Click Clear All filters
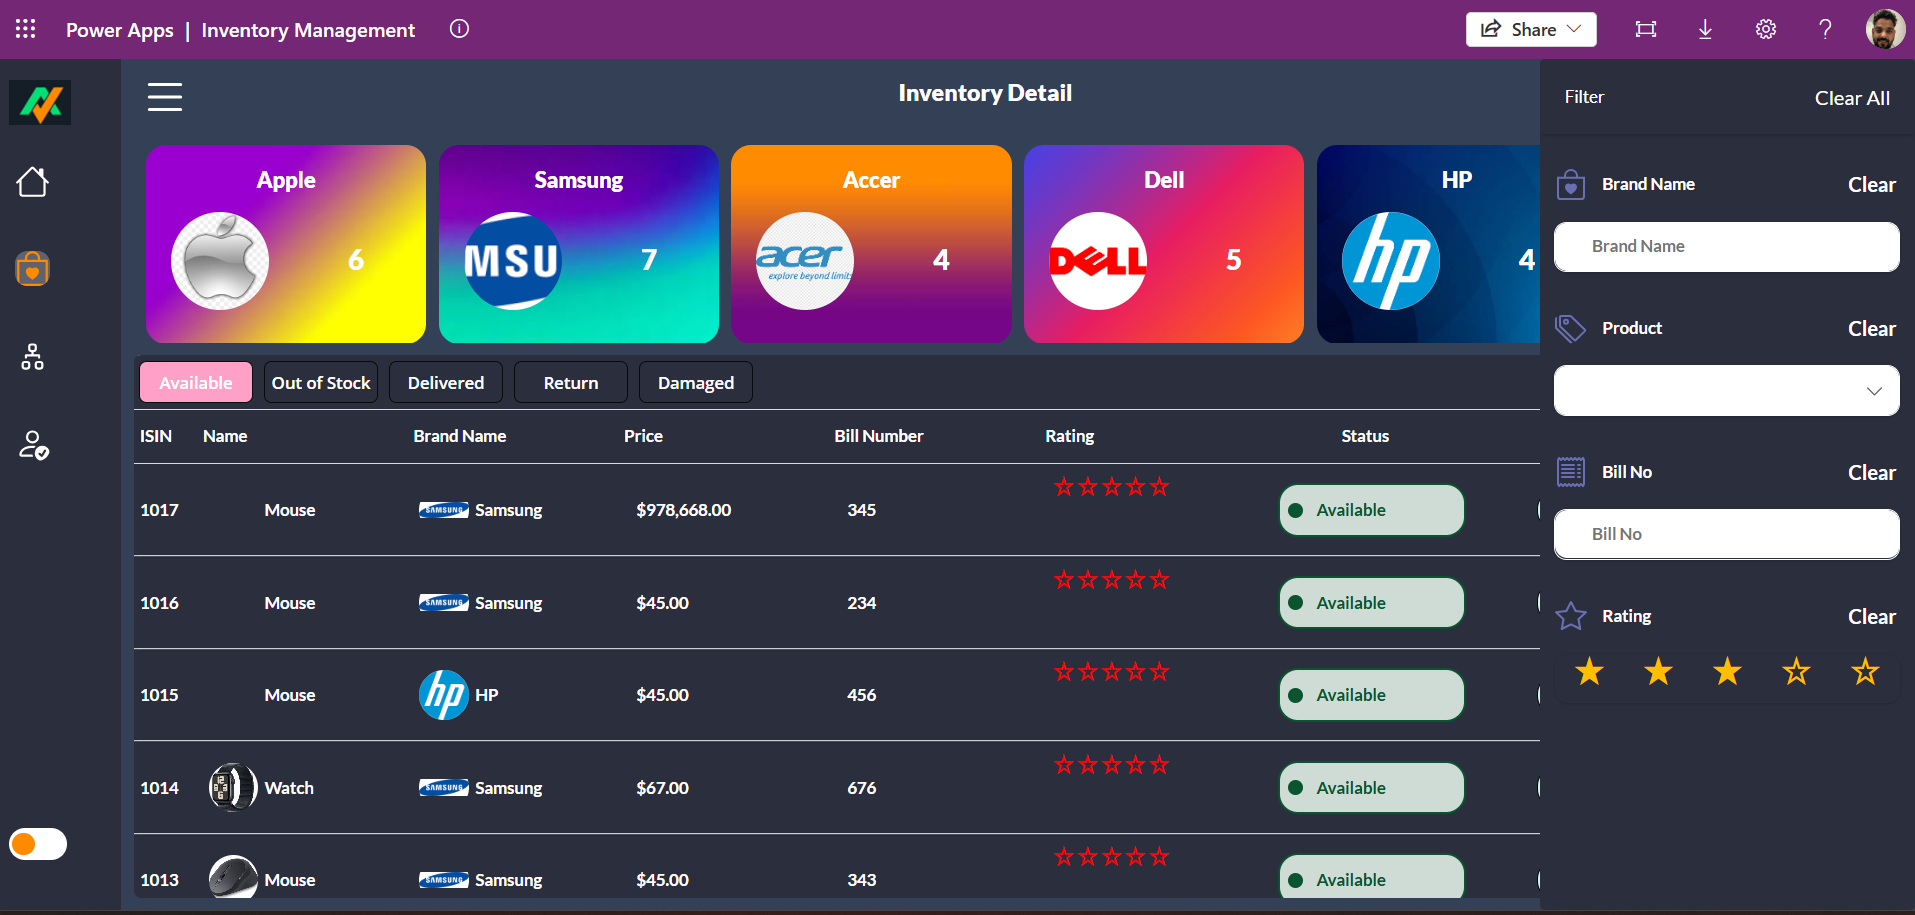The image size is (1915, 915). coord(1851,98)
